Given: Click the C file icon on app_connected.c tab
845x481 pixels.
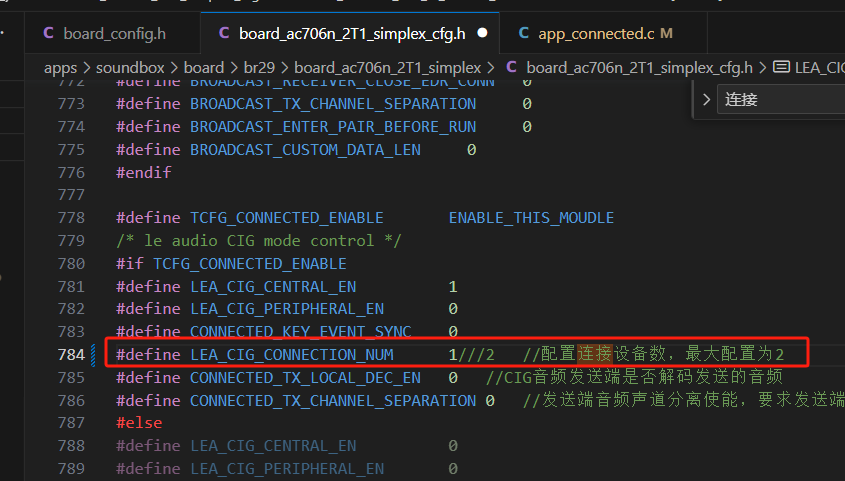Looking at the screenshot, I should pos(523,33).
